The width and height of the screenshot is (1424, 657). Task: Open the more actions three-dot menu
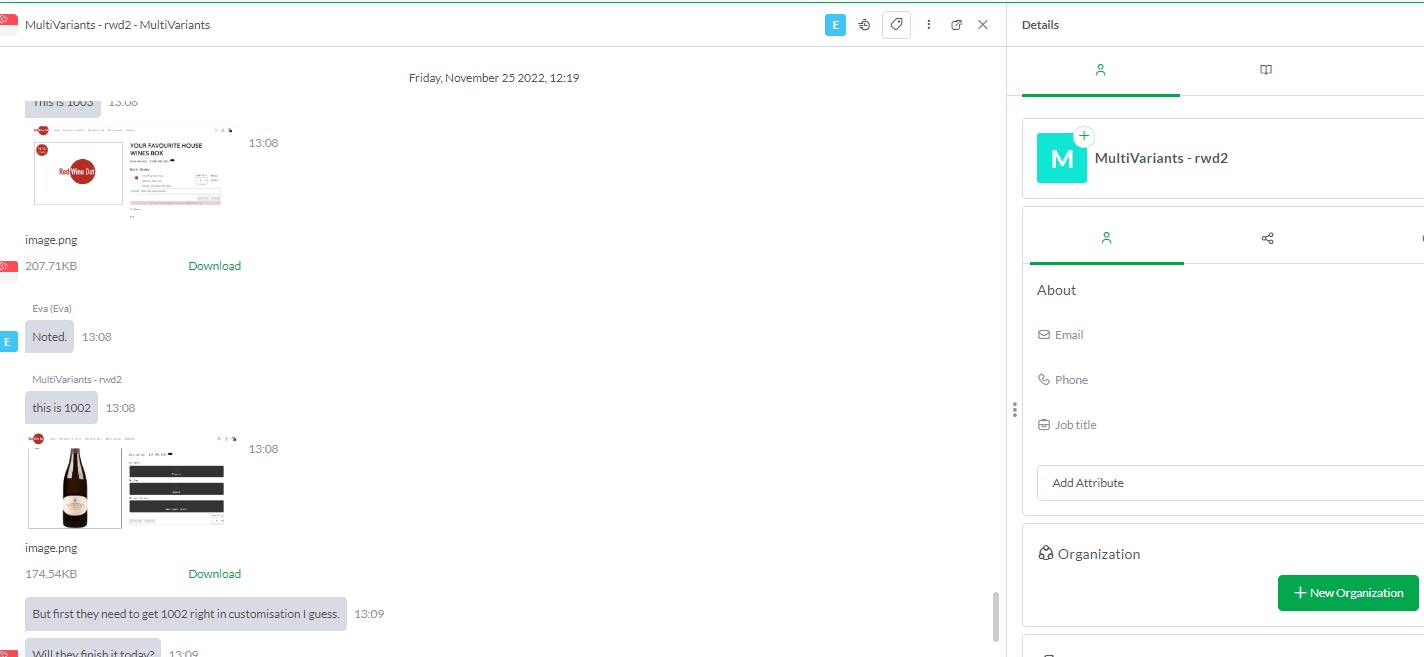pyautogui.click(x=929, y=25)
